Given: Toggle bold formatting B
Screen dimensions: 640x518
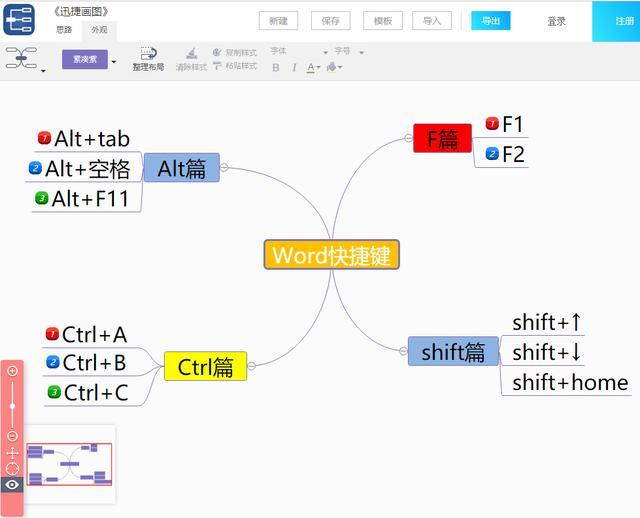Looking at the screenshot, I should (276, 67).
